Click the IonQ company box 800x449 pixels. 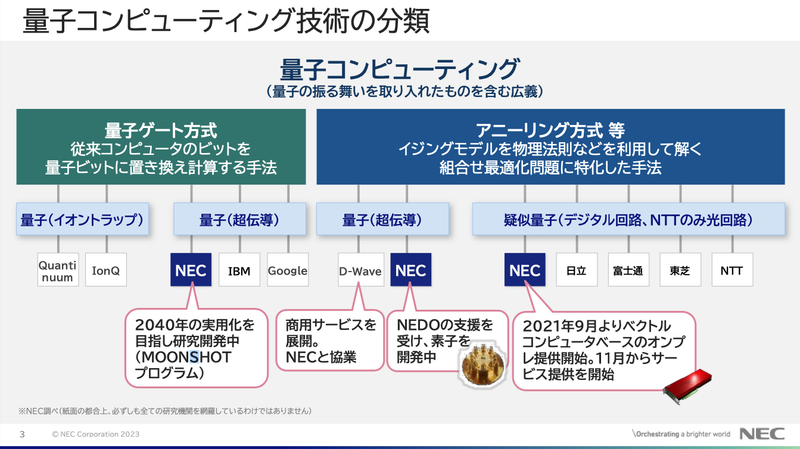point(107,270)
